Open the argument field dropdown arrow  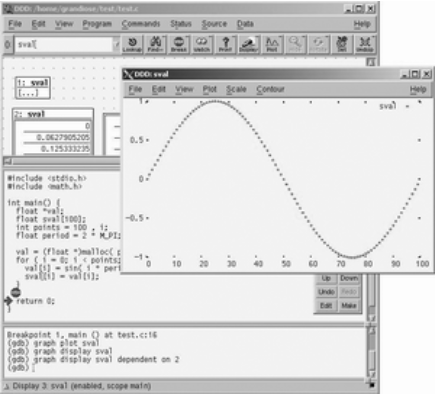click(x=117, y=45)
